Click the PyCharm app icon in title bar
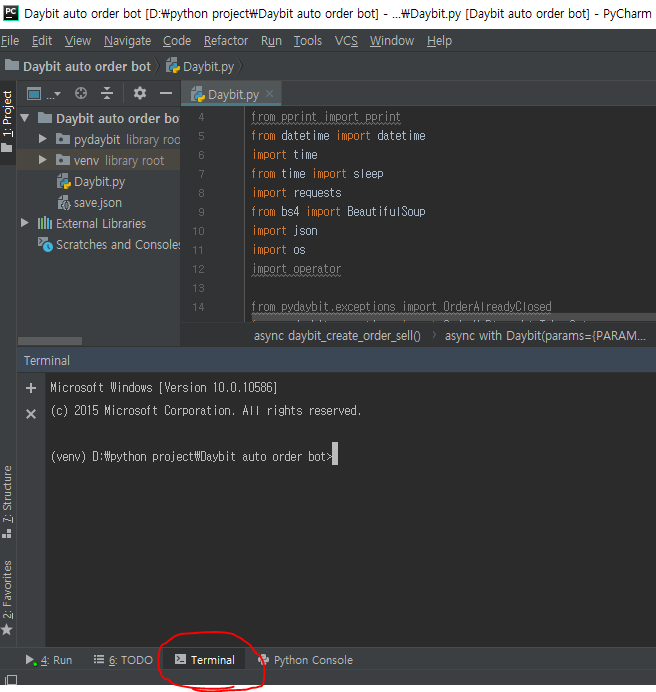 tap(11, 13)
